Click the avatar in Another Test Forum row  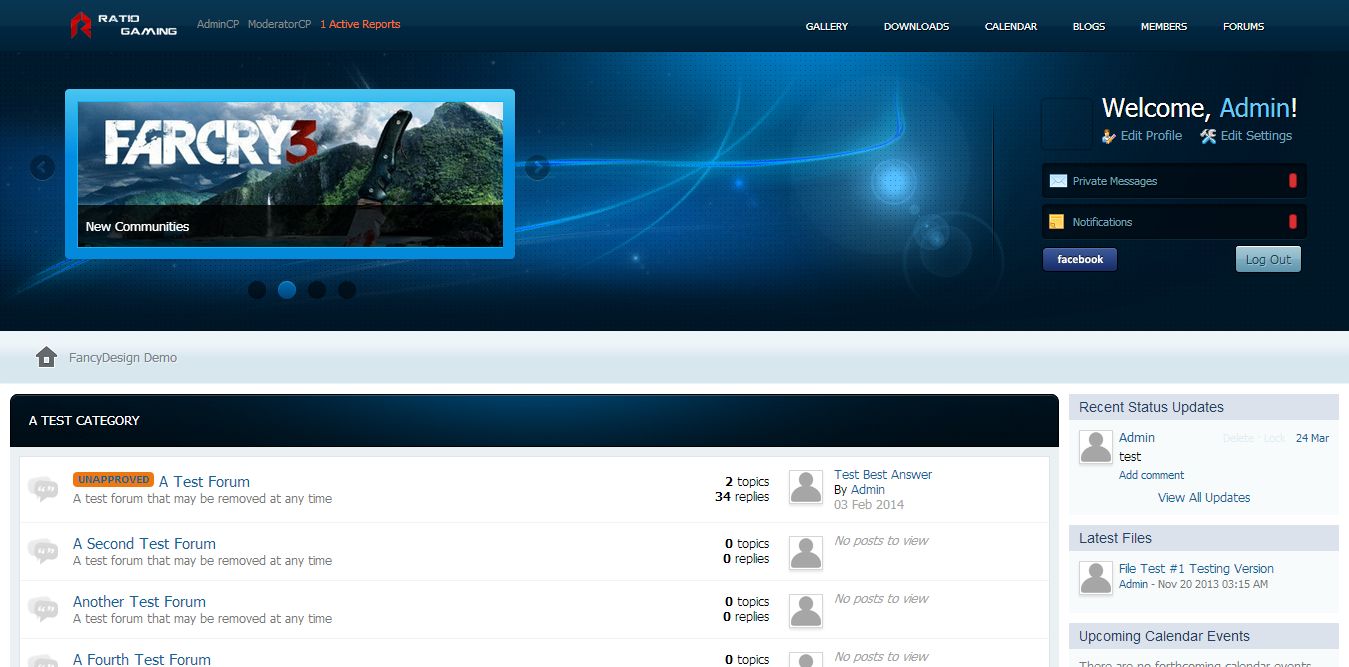806,611
